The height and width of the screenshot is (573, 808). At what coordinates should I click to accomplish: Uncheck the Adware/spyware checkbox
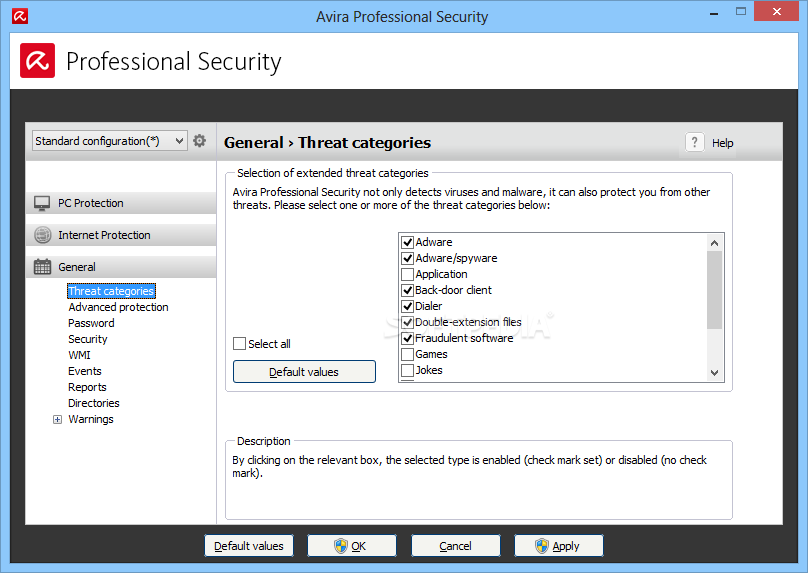[407, 258]
